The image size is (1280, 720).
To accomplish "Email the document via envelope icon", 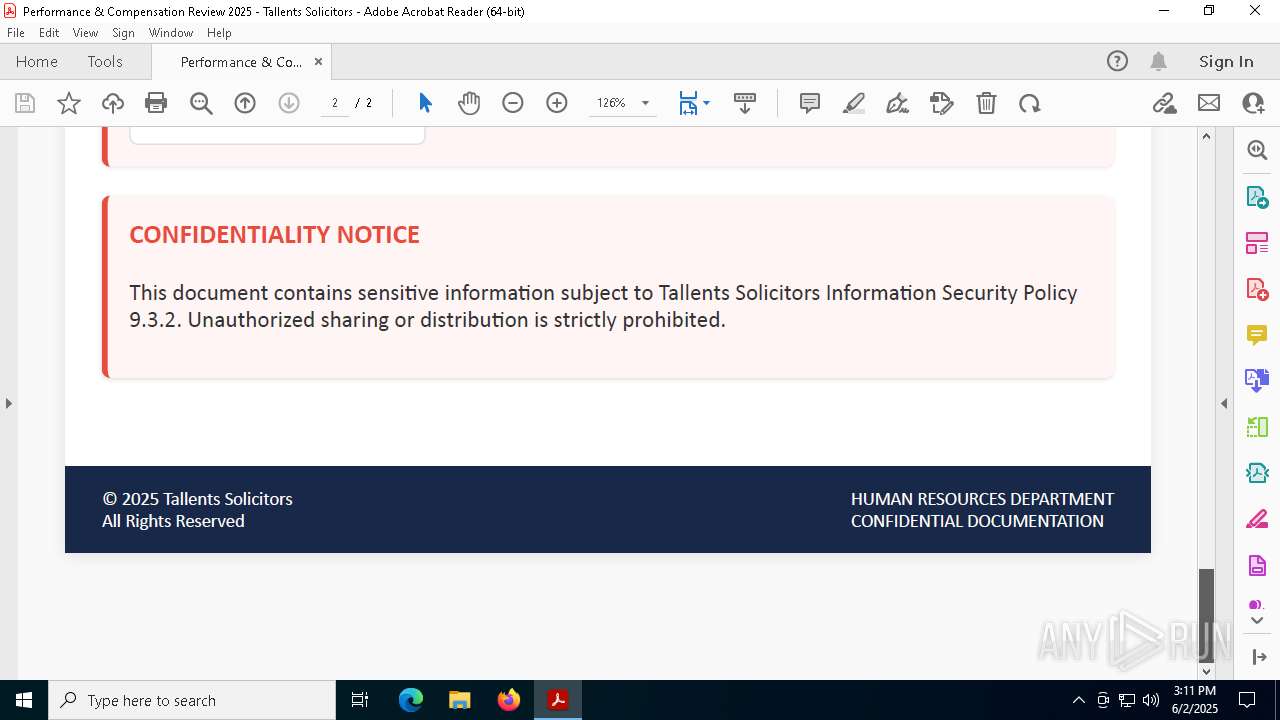I will point(1209,103).
